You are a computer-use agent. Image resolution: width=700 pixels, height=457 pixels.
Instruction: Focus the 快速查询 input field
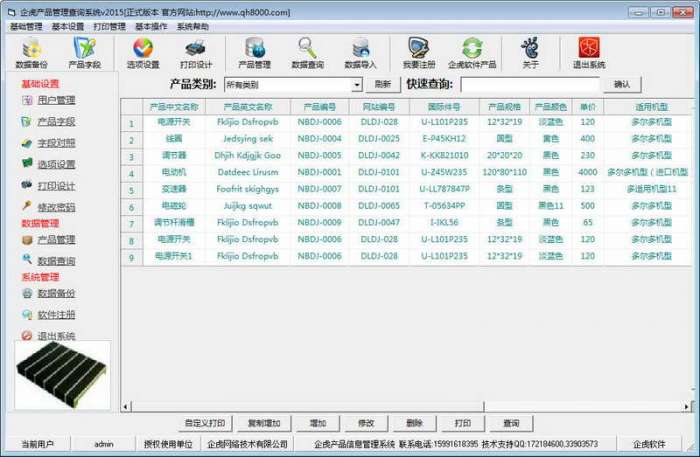(530, 84)
